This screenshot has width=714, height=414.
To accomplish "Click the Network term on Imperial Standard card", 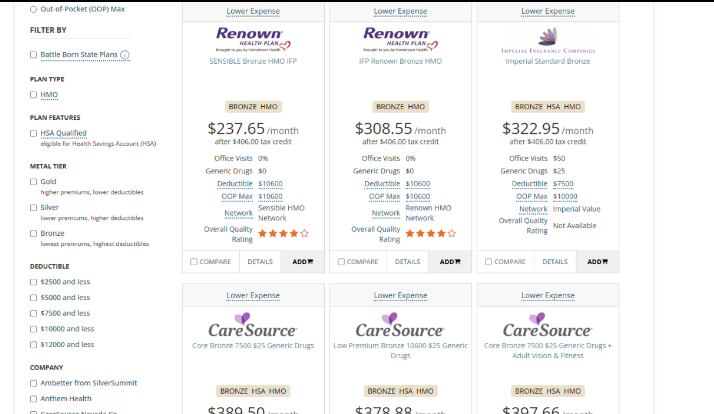I will pos(533,209).
